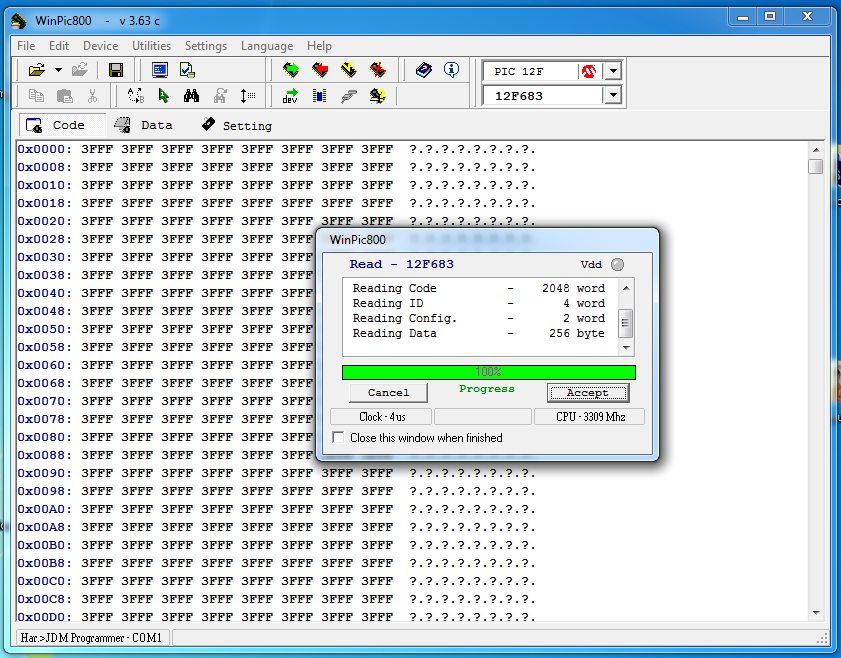Open the 12F683 device dropdown

(x=613, y=95)
